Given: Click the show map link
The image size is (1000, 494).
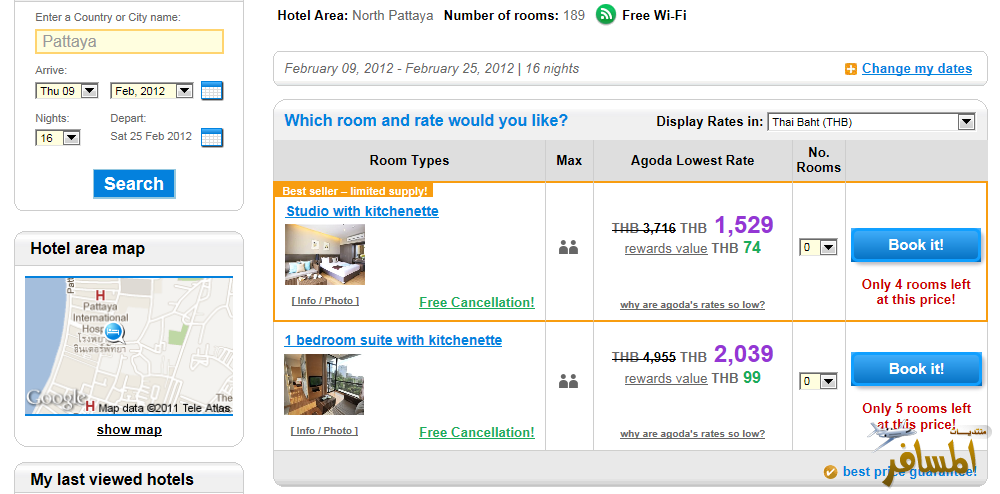Looking at the screenshot, I should point(129,430).
